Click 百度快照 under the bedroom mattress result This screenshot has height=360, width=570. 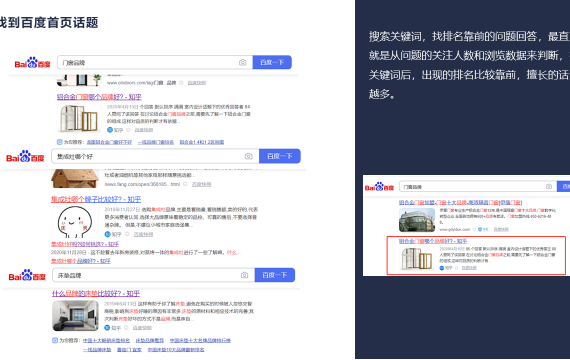[142, 328]
